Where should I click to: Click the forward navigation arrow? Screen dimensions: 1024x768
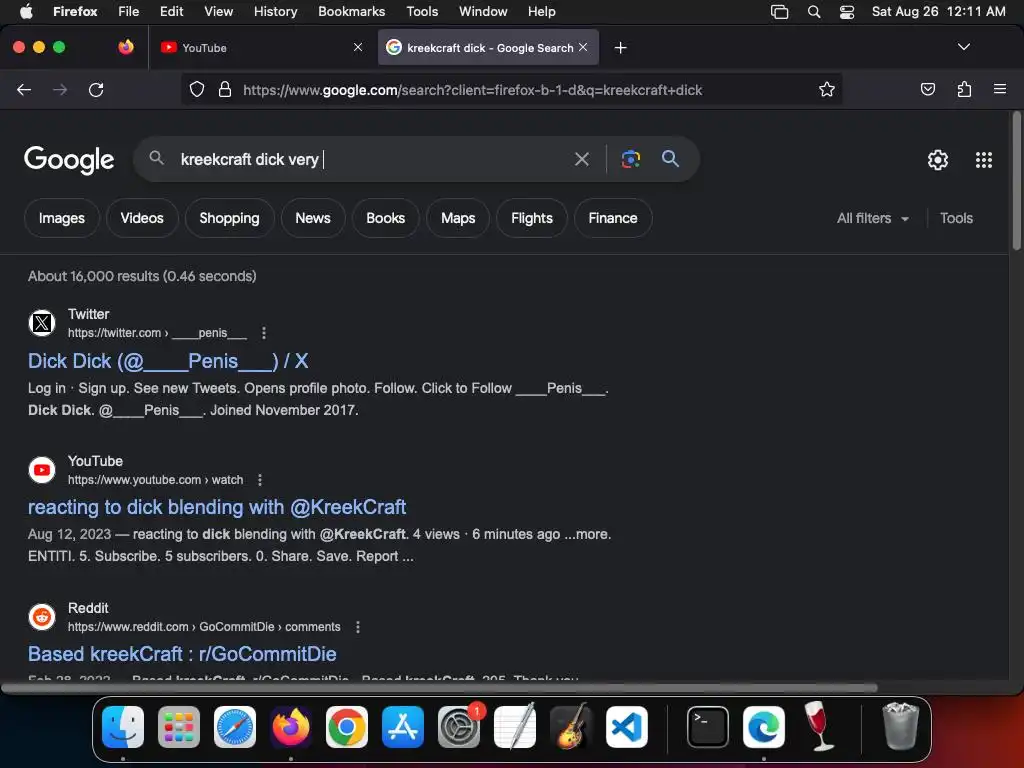click(x=59, y=89)
